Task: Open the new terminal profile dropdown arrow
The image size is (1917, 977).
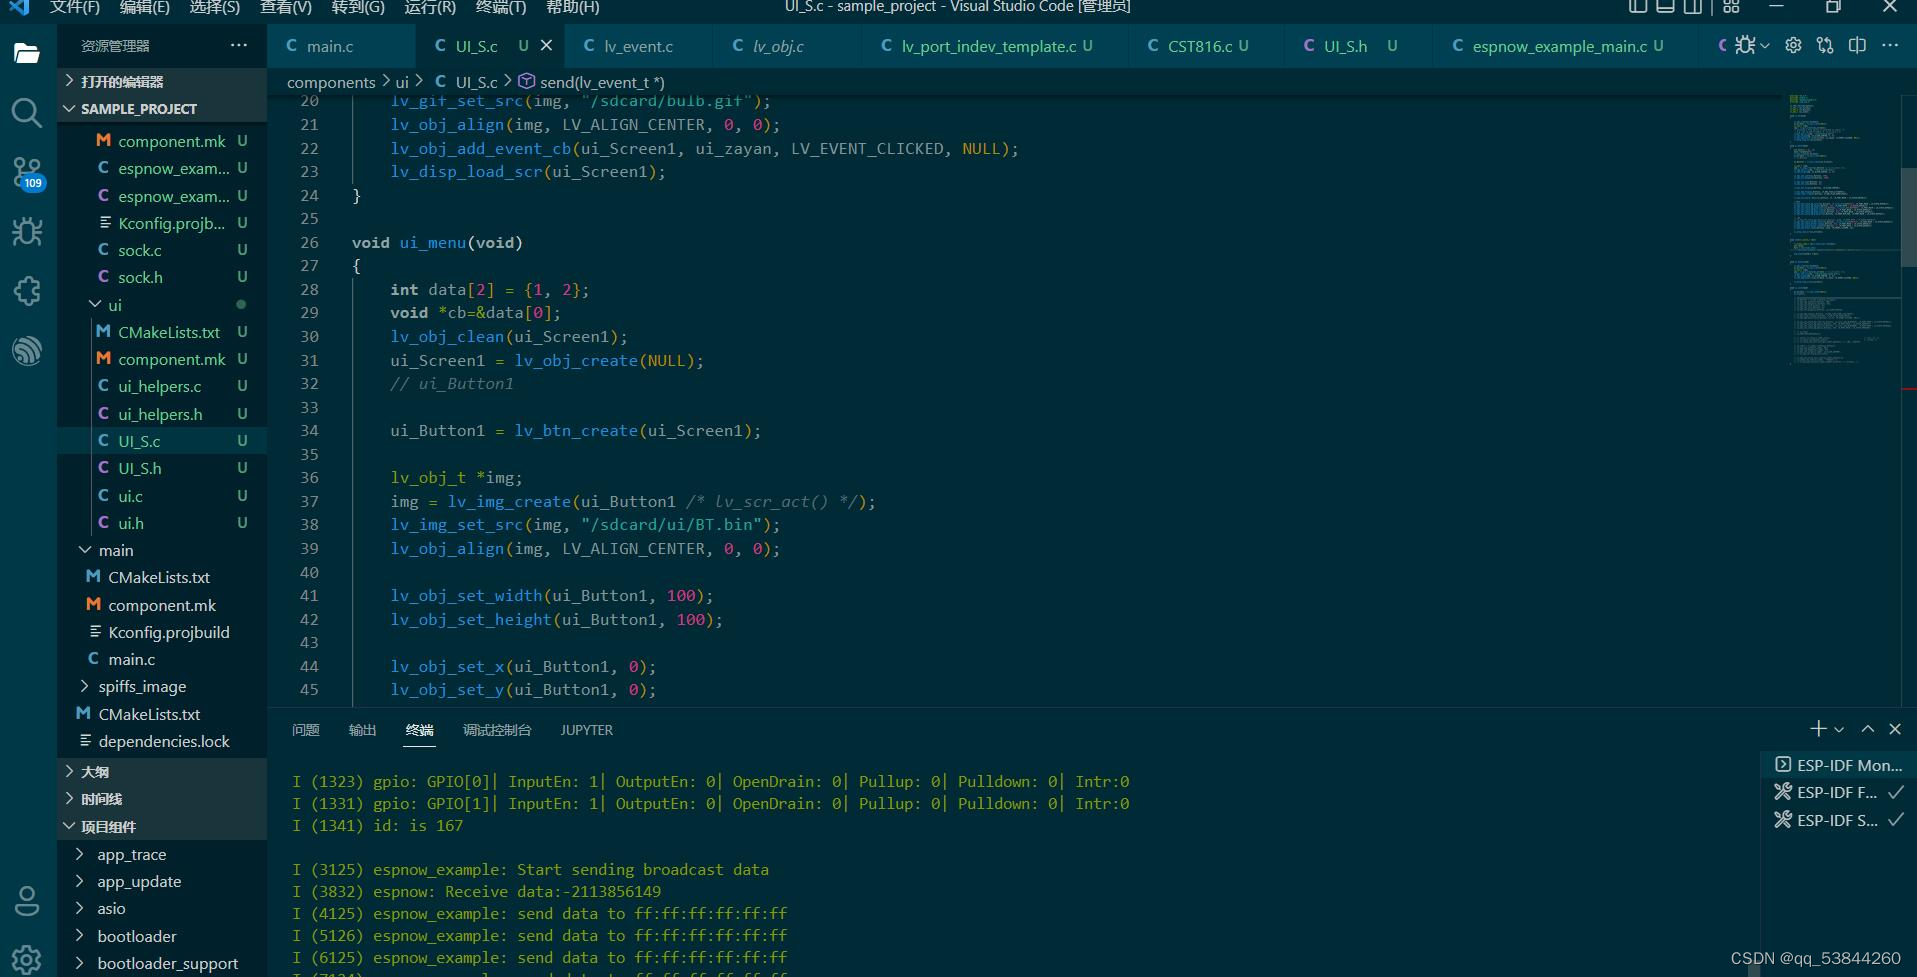Action: (1839, 730)
